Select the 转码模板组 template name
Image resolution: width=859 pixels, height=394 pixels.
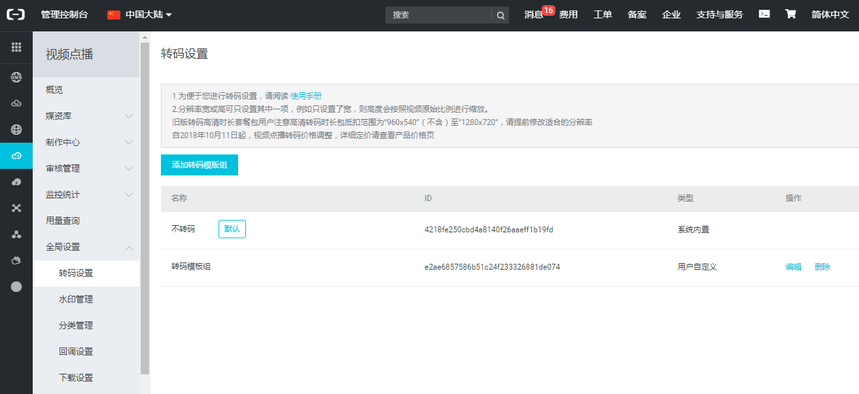tap(191, 267)
